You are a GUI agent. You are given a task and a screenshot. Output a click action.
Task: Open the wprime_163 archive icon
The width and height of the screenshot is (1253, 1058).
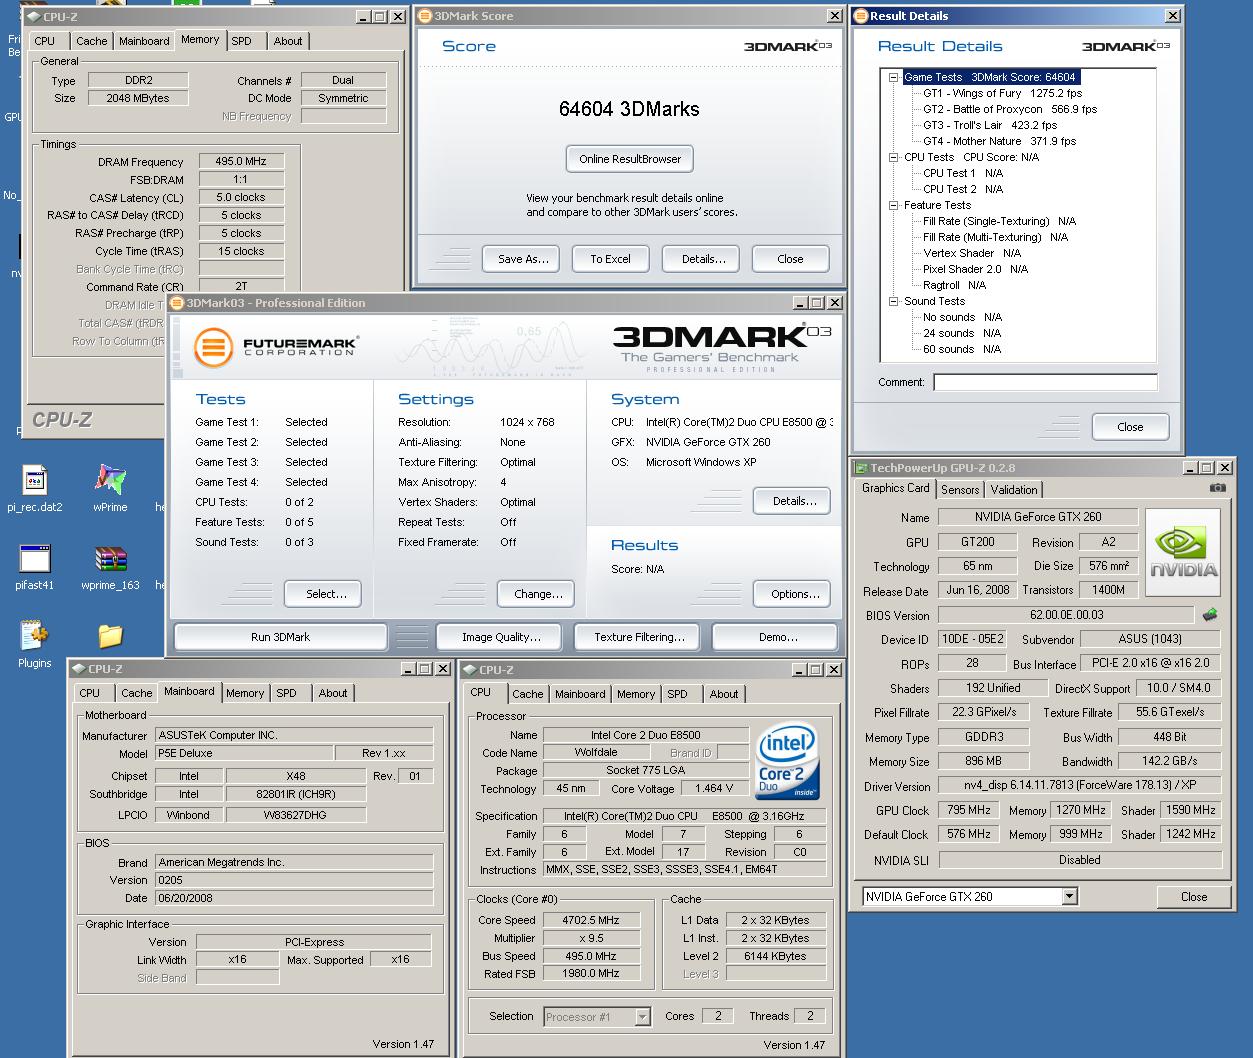[x=110, y=560]
